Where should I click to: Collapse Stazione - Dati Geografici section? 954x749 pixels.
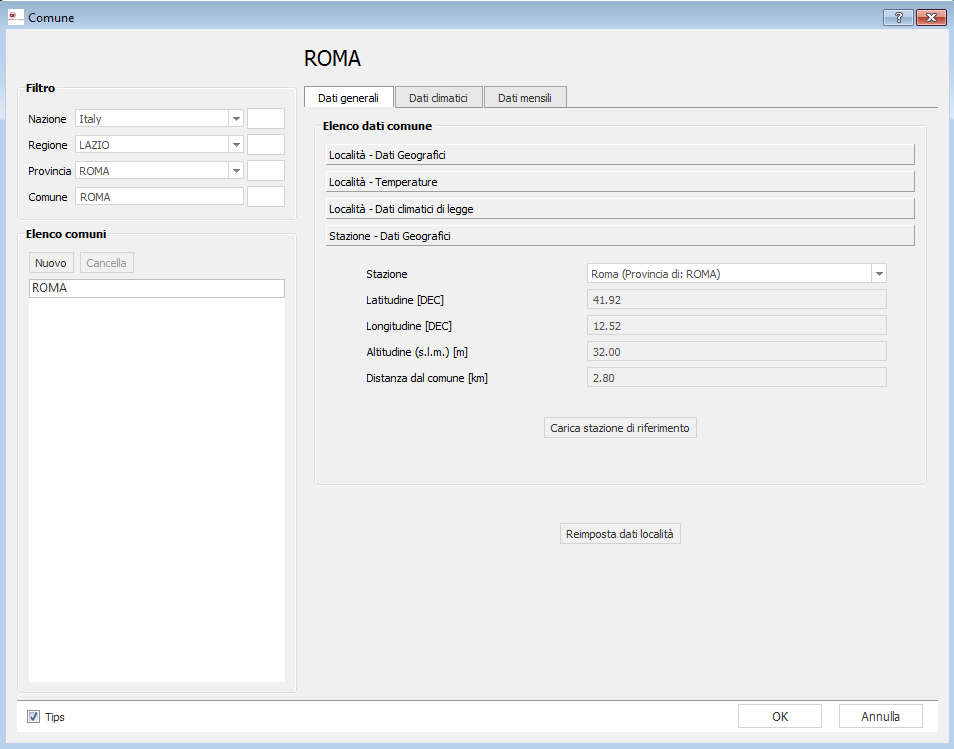click(x=620, y=236)
